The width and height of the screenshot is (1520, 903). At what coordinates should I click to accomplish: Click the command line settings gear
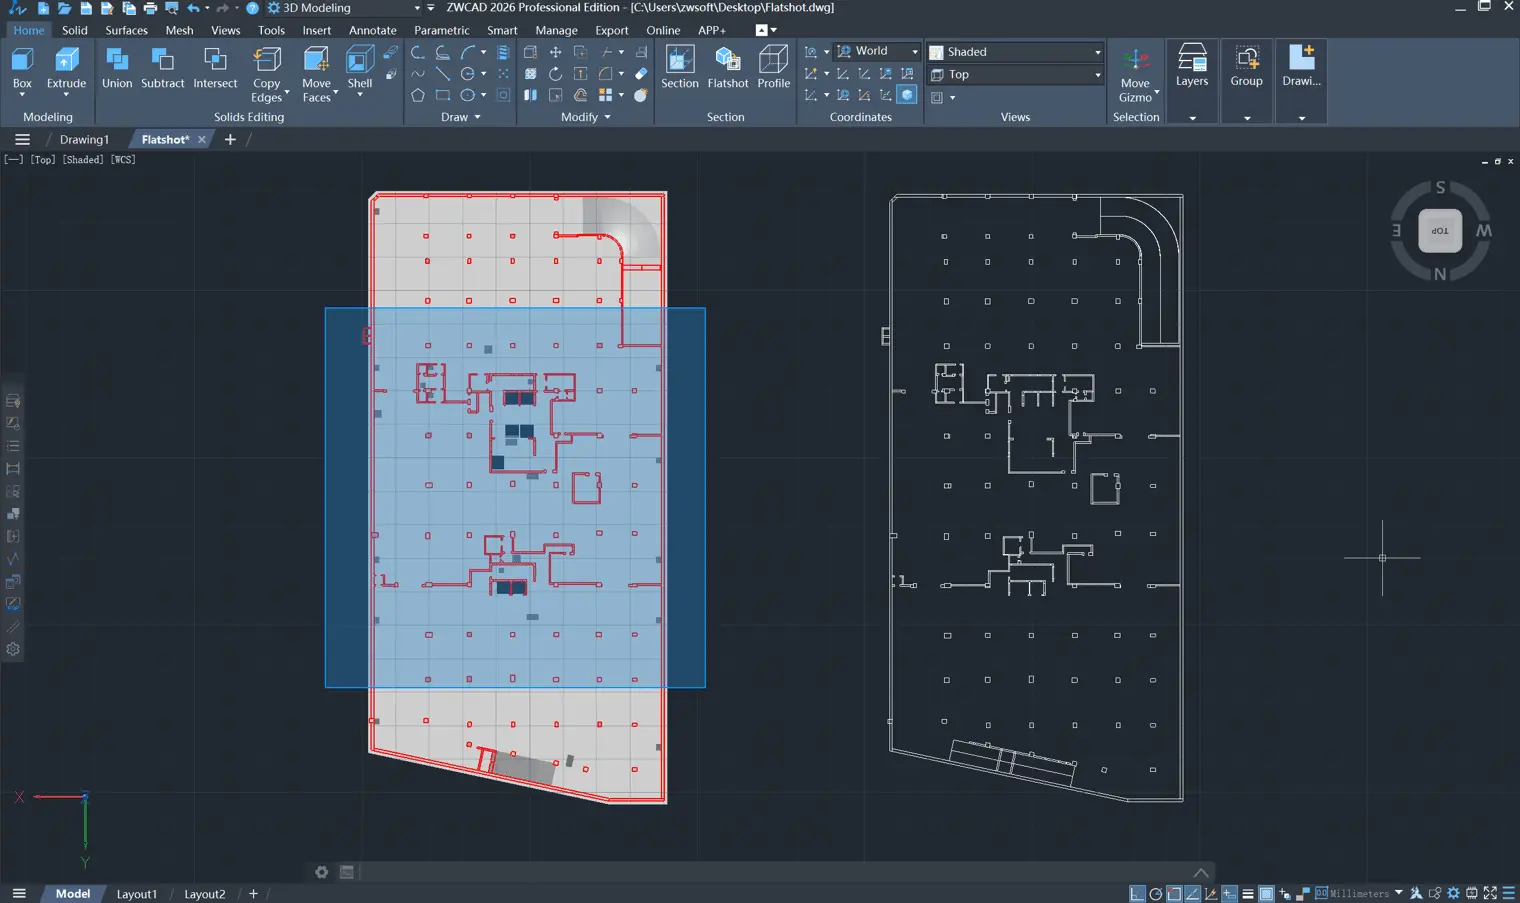[x=321, y=872]
